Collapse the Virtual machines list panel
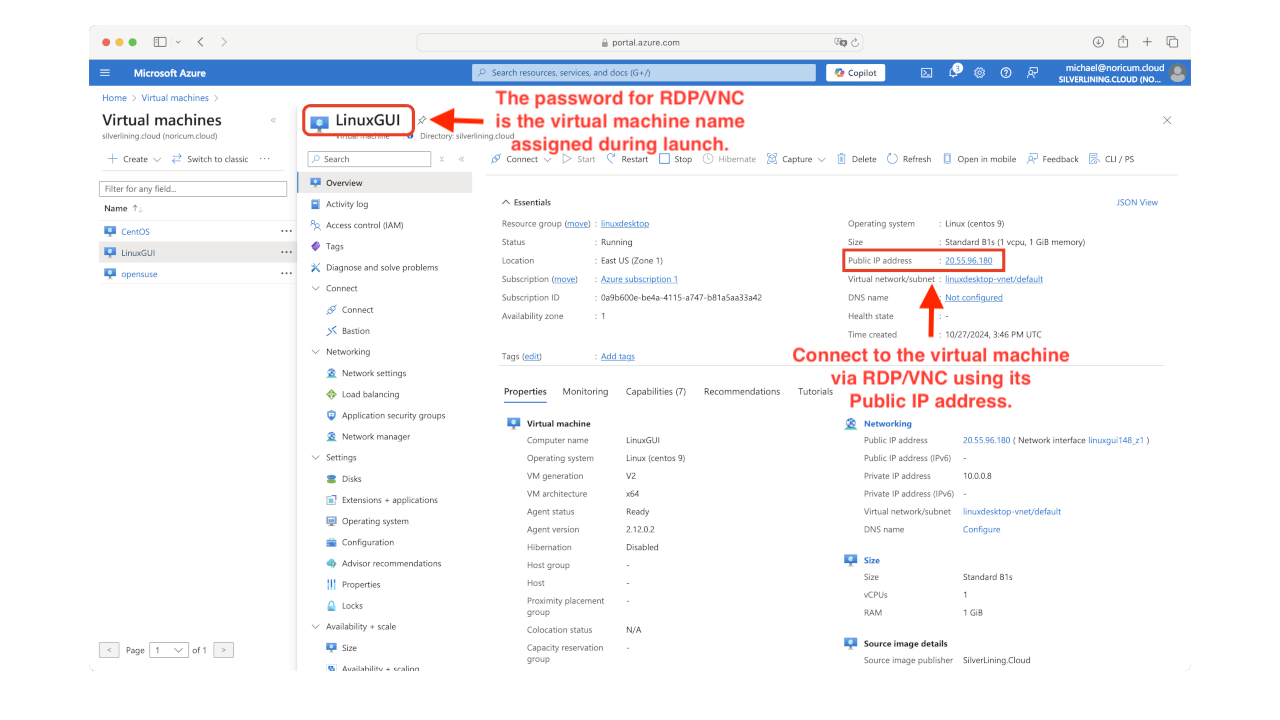1280x720 pixels. point(273,120)
